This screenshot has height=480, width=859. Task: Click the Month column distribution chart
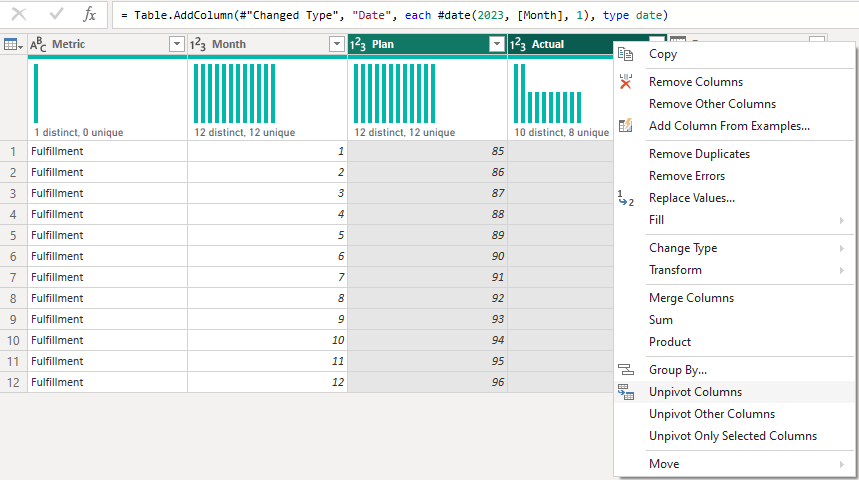234,93
